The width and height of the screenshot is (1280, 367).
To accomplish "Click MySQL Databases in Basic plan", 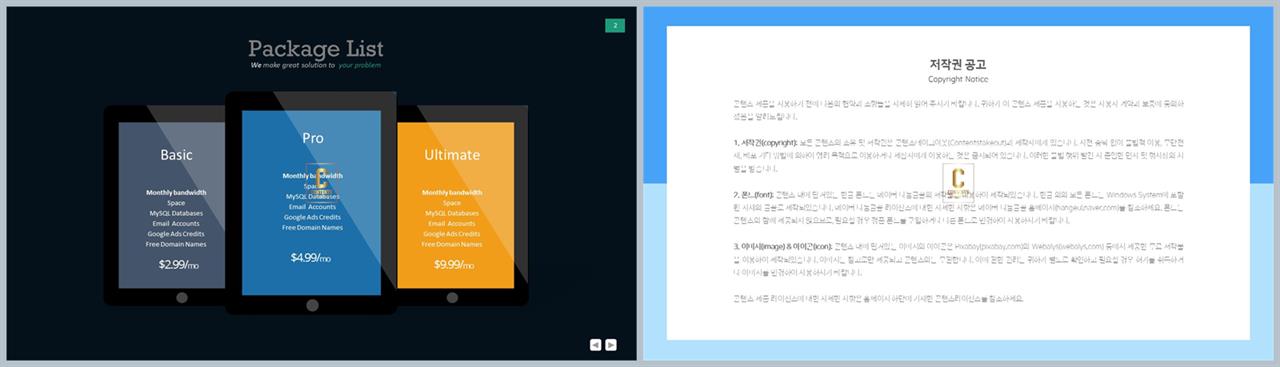I will coord(176,213).
